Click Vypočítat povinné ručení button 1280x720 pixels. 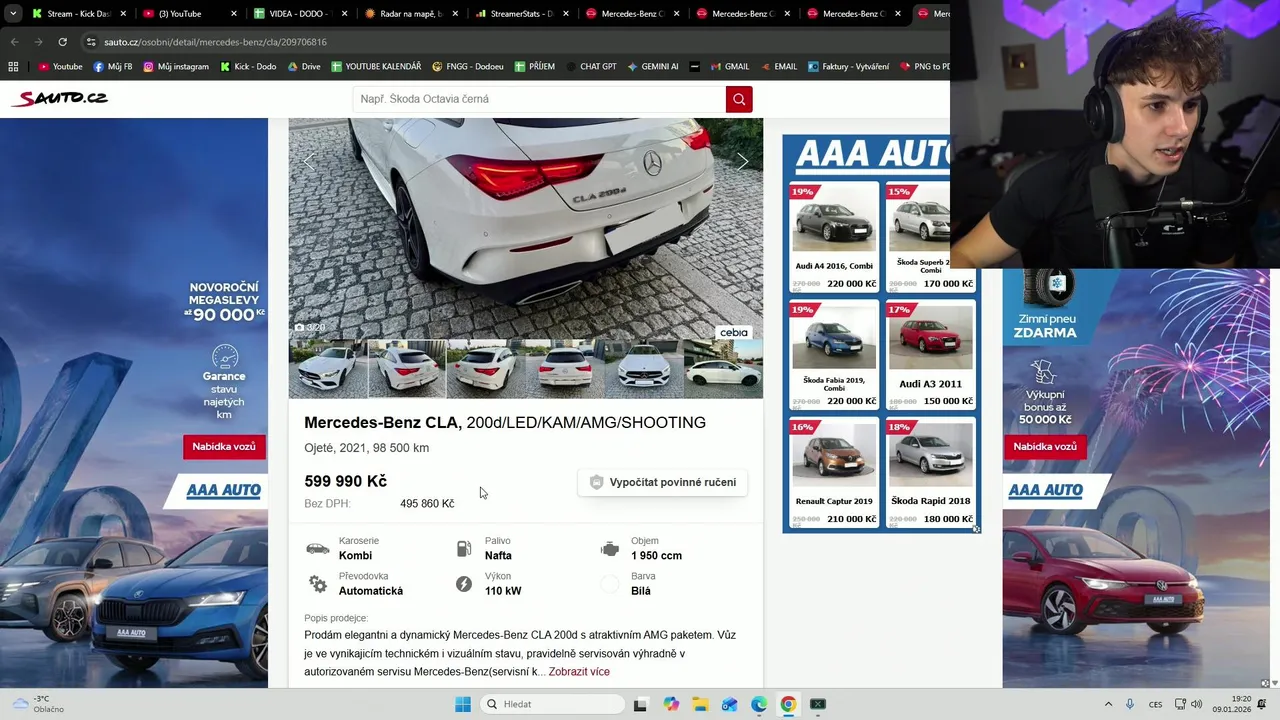[x=663, y=482]
